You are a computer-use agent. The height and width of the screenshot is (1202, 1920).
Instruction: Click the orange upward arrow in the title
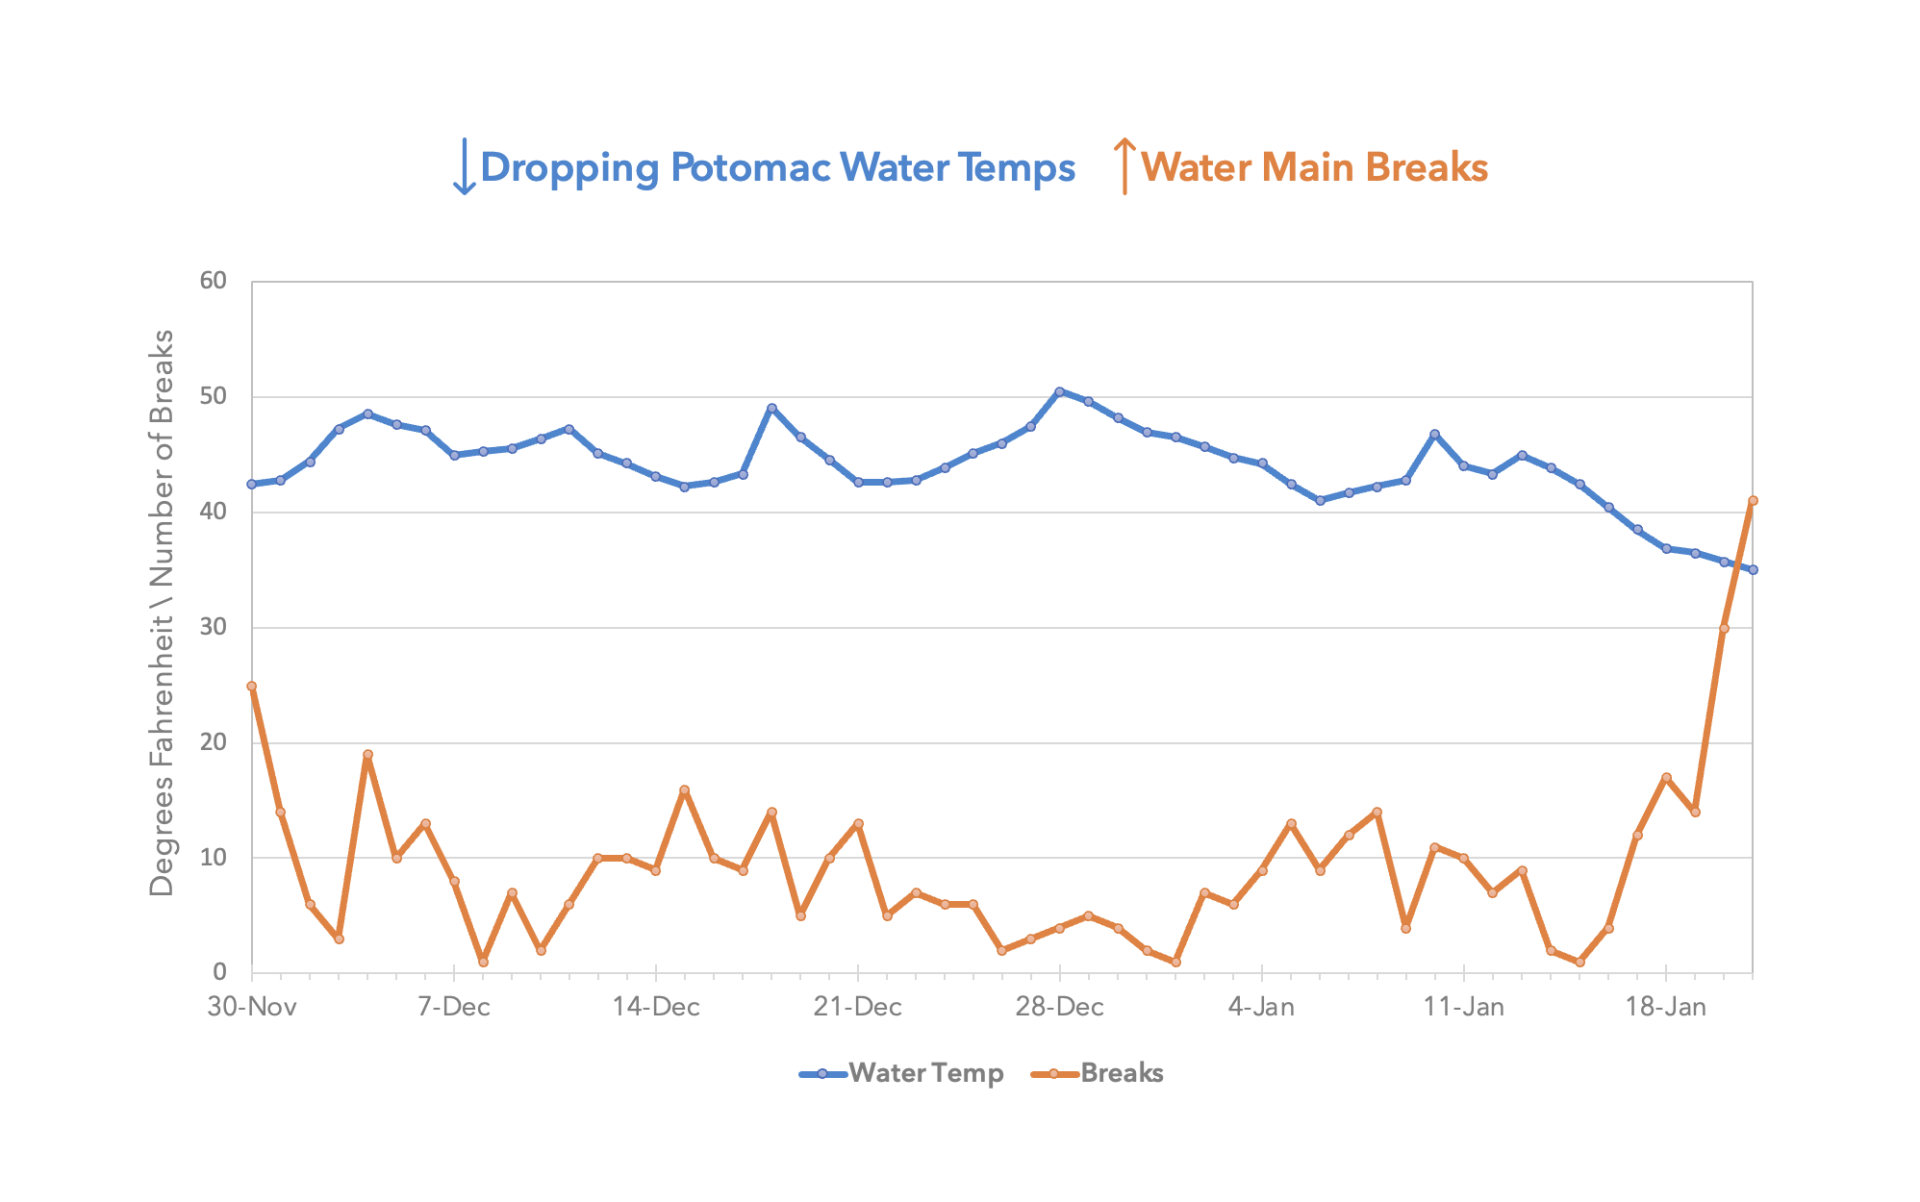click(x=1125, y=166)
